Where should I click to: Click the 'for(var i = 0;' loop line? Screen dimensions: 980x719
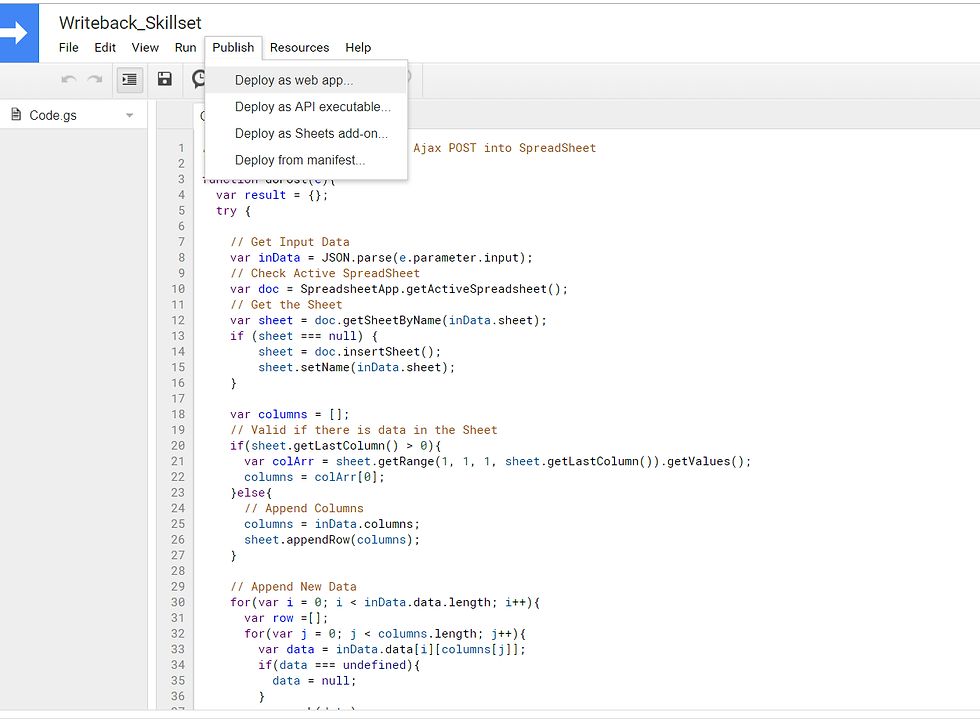pyautogui.click(x=385, y=602)
